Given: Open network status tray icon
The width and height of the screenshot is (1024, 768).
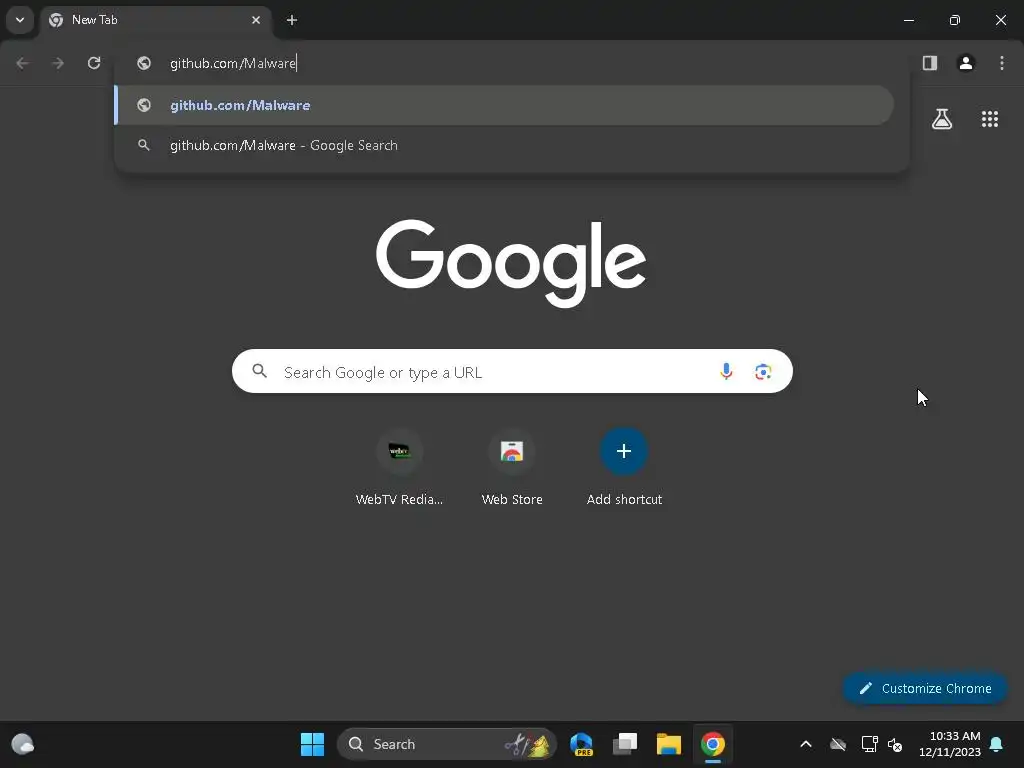Looking at the screenshot, I should click(x=869, y=744).
